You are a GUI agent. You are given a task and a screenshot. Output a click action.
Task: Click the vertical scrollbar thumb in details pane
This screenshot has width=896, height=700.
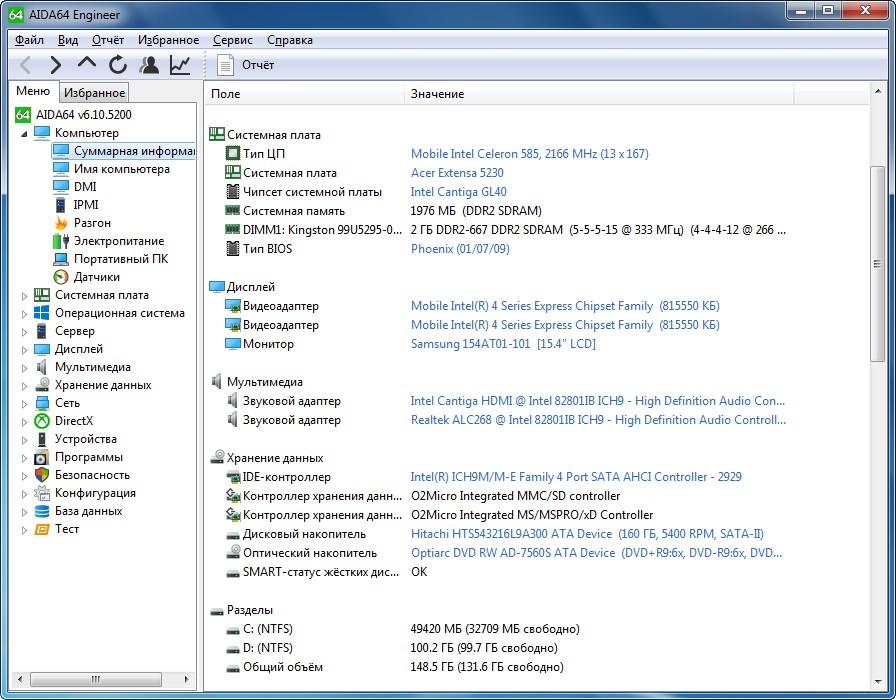(877, 264)
